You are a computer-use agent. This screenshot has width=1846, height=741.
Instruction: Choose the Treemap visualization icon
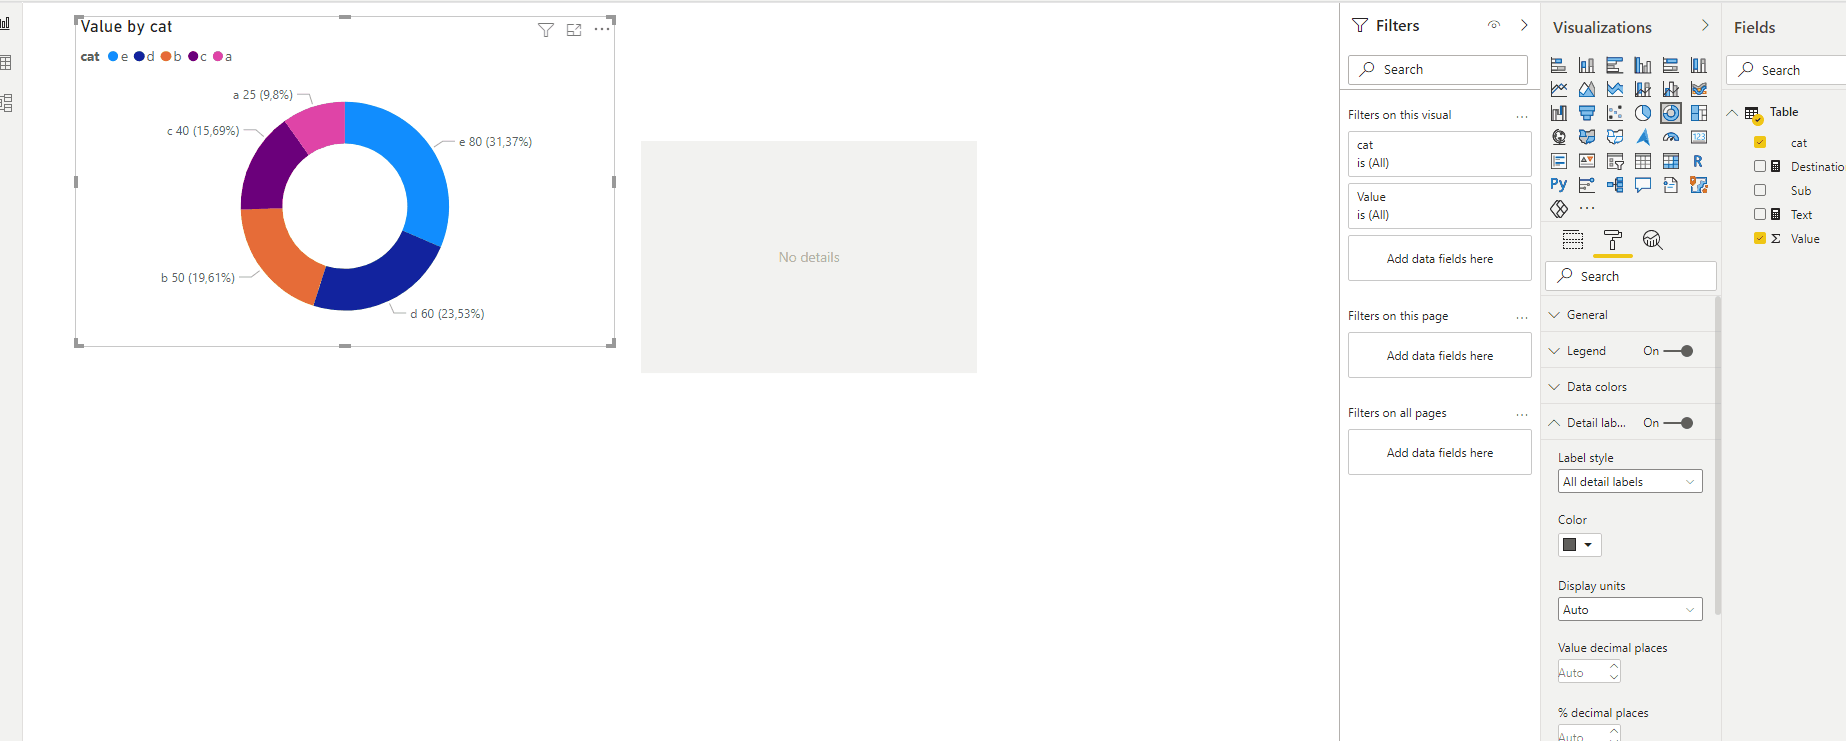click(x=1699, y=113)
